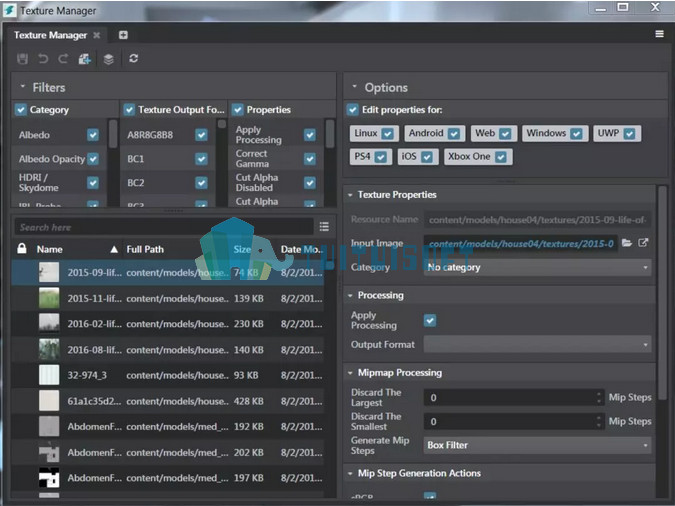Click the undo arrow icon
675x506 pixels.
(x=43, y=59)
